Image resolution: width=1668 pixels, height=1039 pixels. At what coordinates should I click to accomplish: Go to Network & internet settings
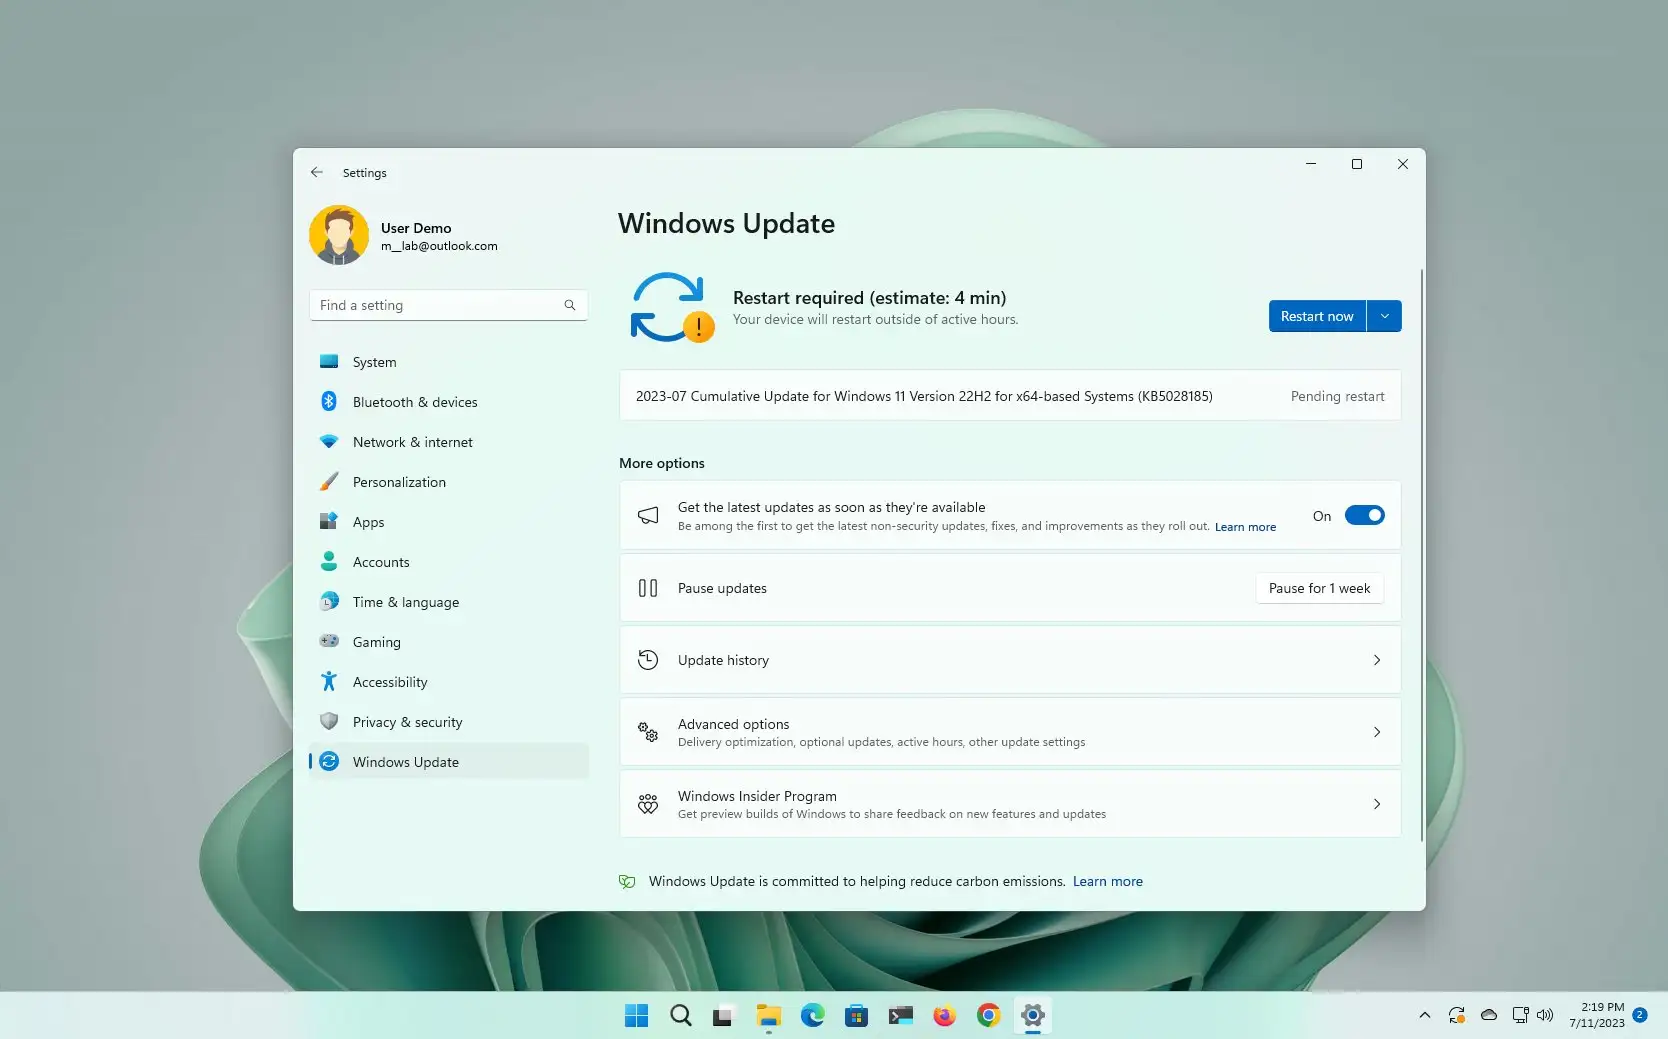pyautogui.click(x=449, y=442)
